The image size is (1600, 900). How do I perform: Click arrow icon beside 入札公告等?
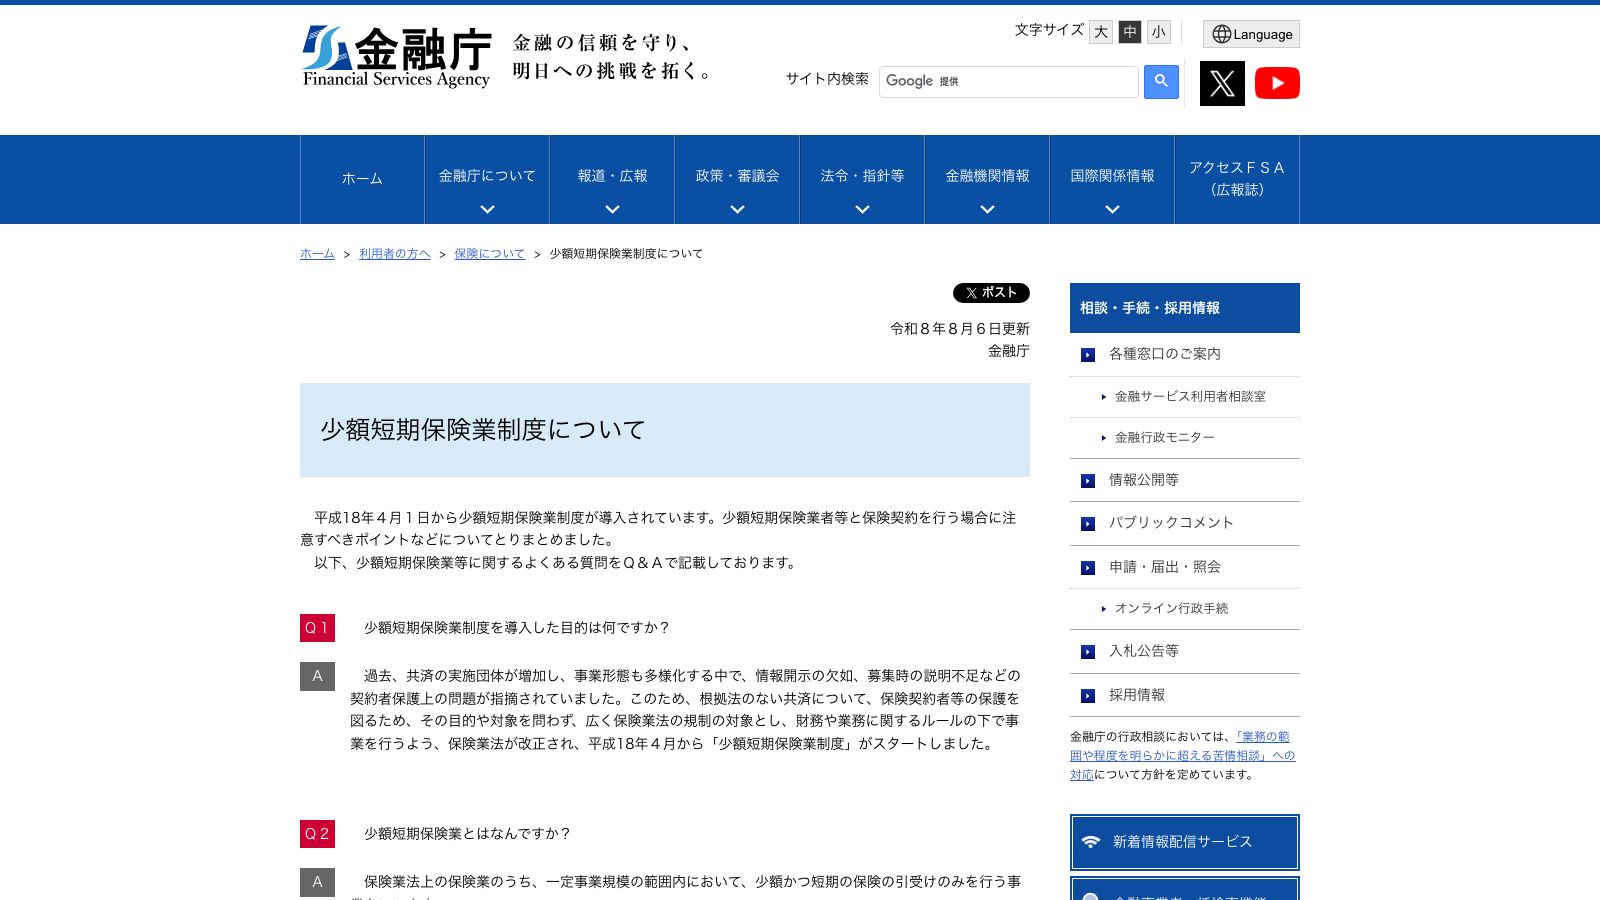point(1088,652)
